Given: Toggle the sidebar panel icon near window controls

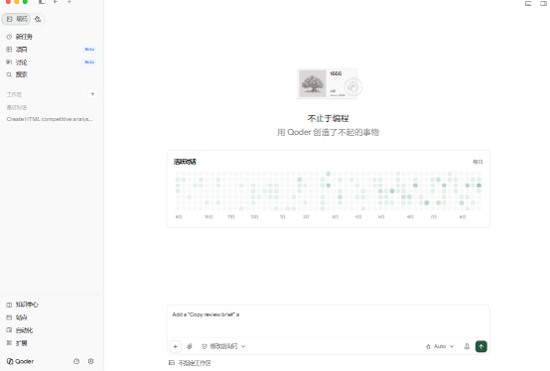Looking at the screenshot, I should pos(42,2).
